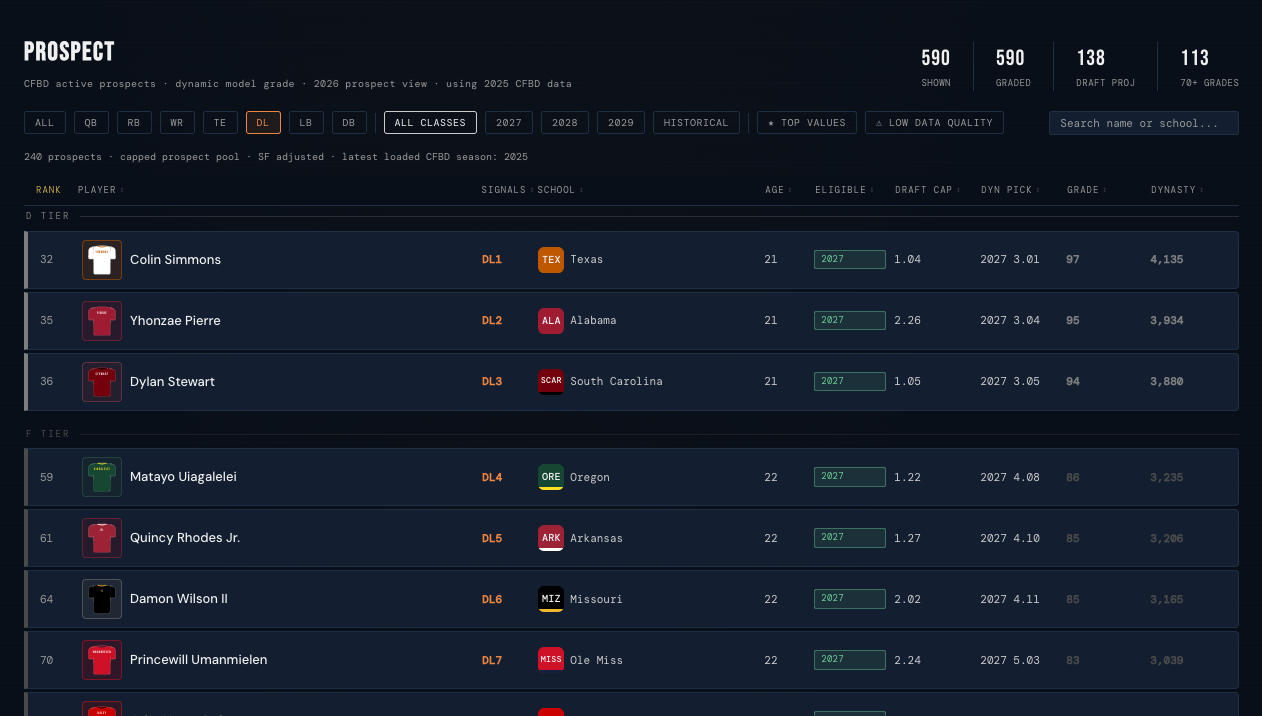
Task: Select the All Classes button
Action: [430, 123]
